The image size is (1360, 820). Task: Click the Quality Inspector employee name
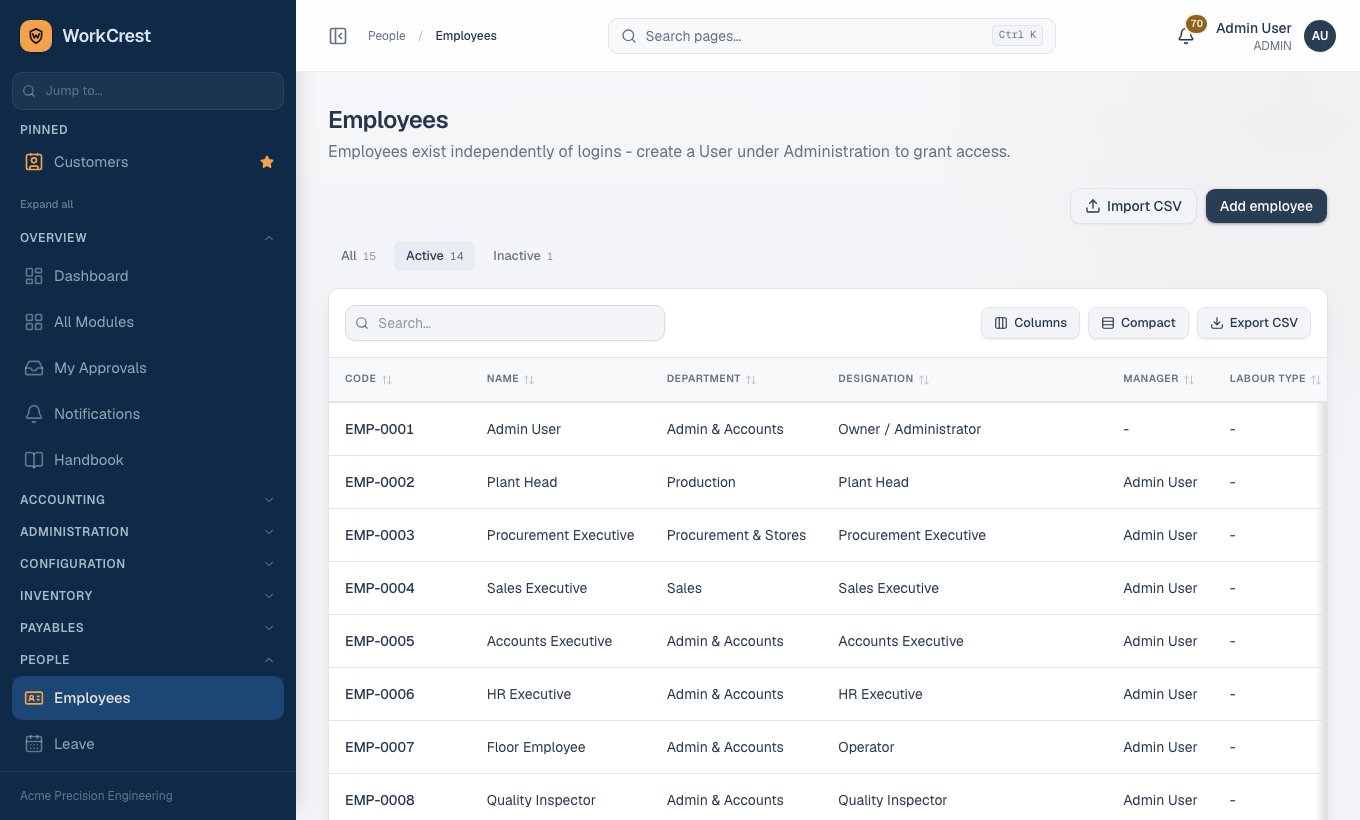click(541, 800)
